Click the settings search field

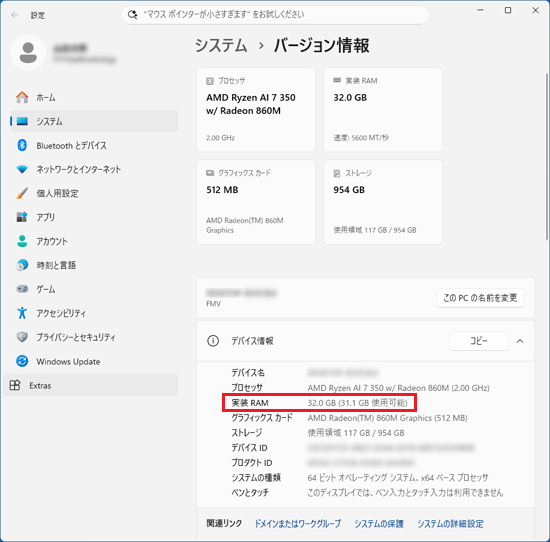tap(275, 15)
